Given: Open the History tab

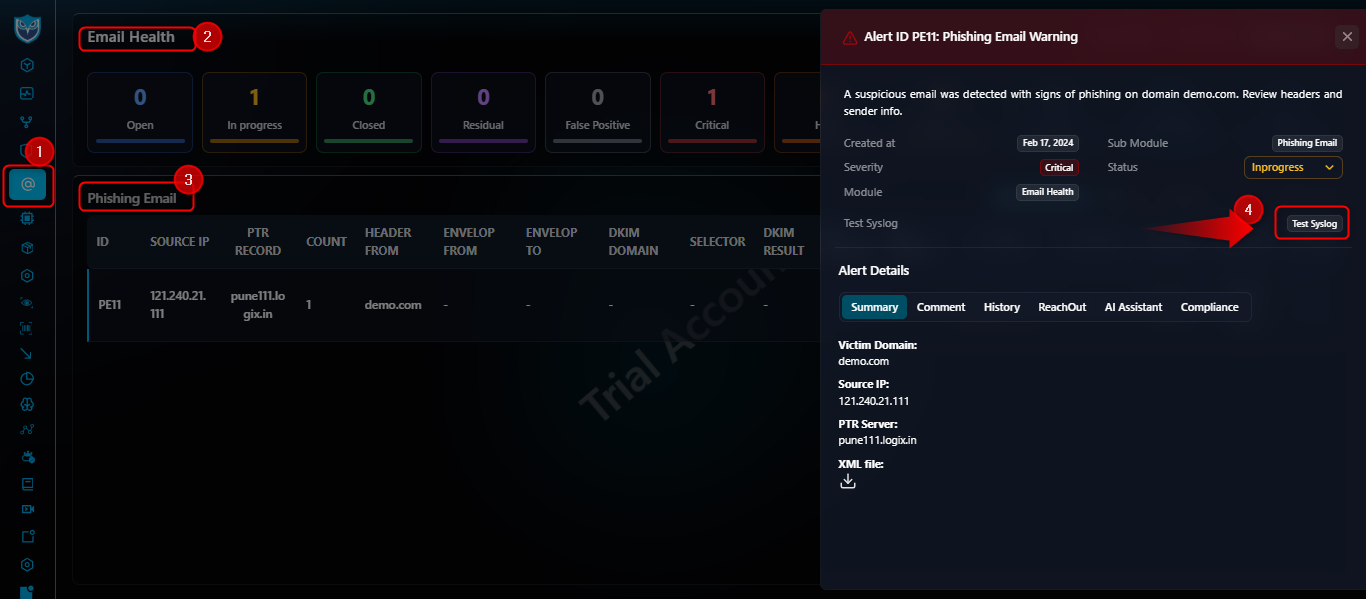Looking at the screenshot, I should click(1002, 307).
